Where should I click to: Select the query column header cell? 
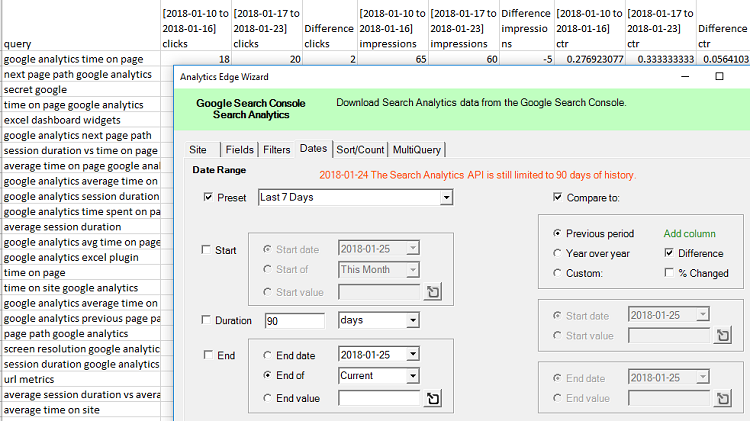coord(81,26)
